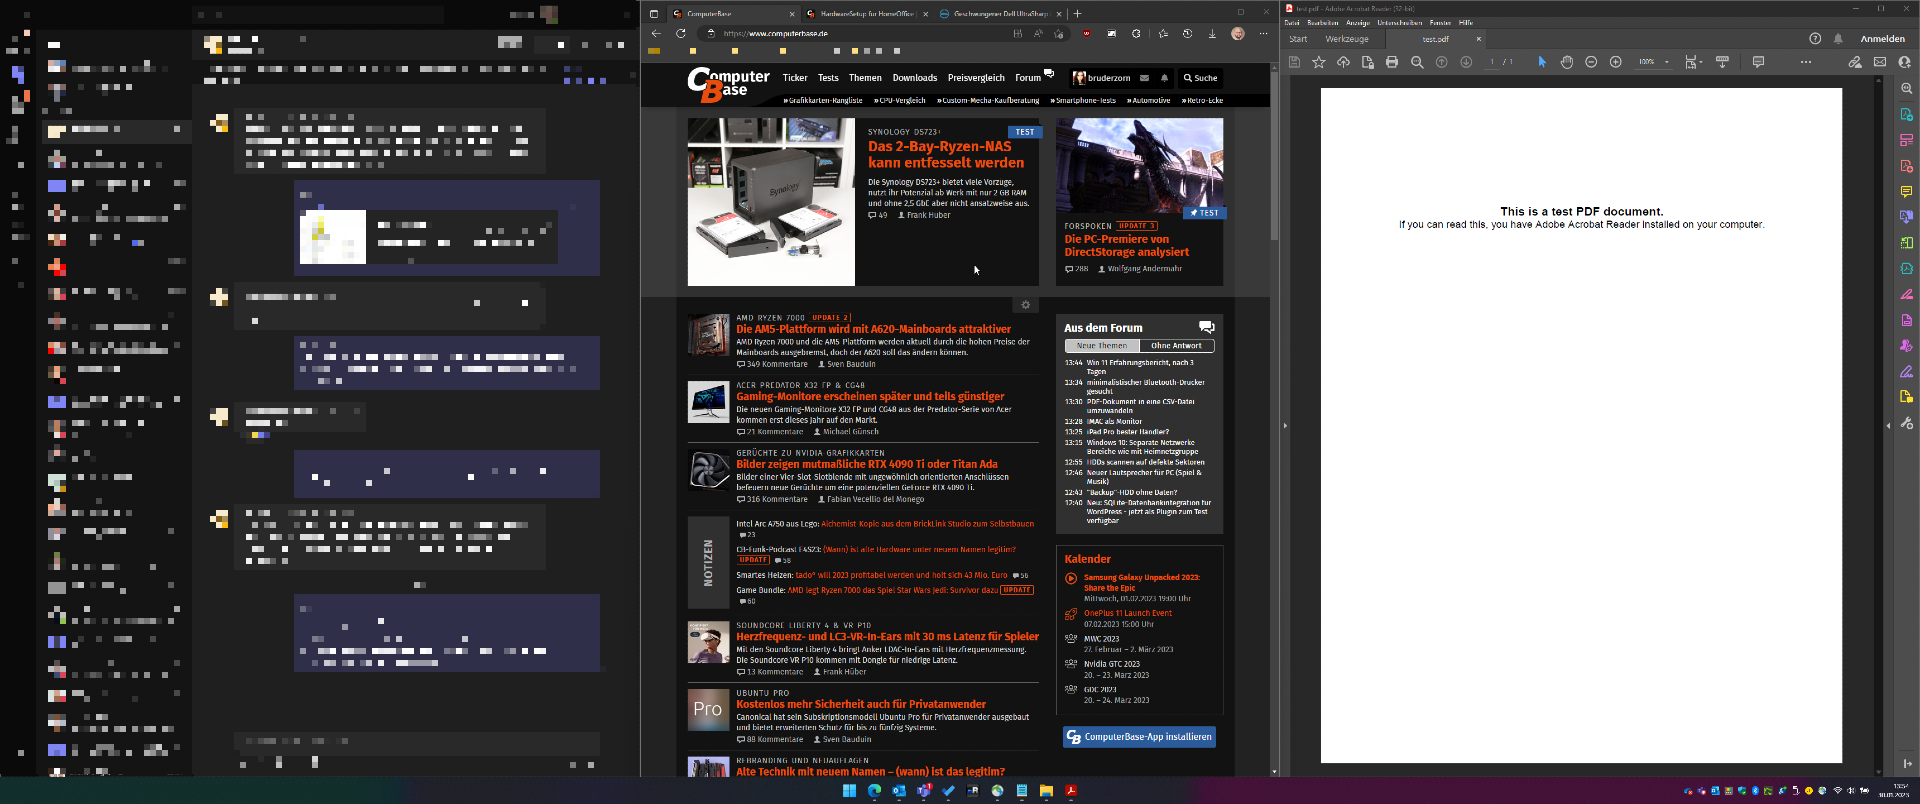Image resolution: width=1920 pixels, height=804 pixels.
Task: Open browser downloads arrow icon
Action: coord(1212,33)
